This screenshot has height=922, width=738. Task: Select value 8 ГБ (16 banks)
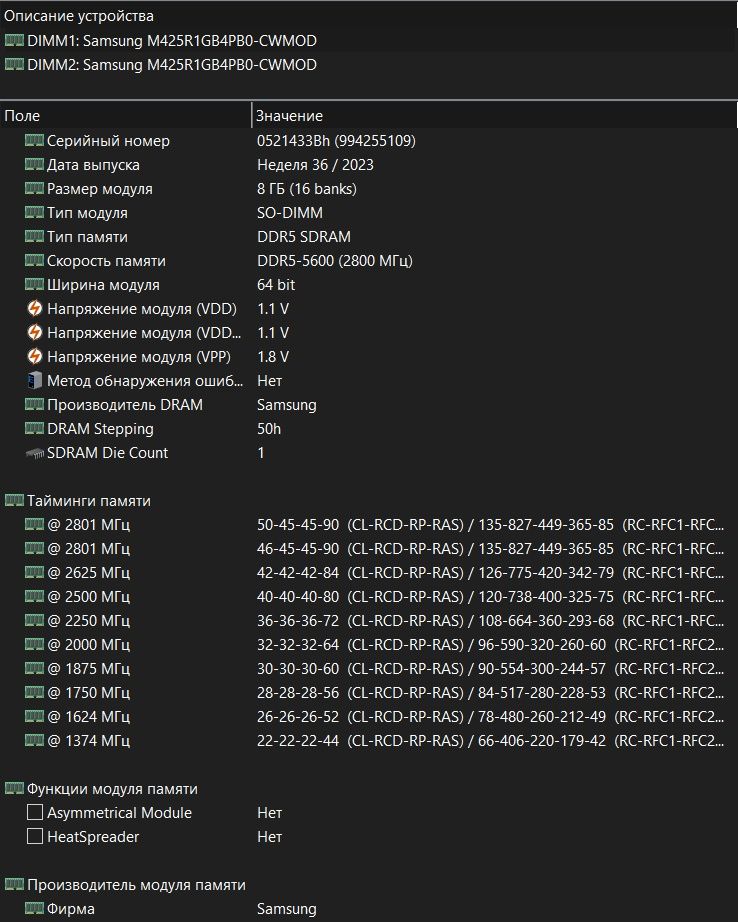(x=307, y=189)
